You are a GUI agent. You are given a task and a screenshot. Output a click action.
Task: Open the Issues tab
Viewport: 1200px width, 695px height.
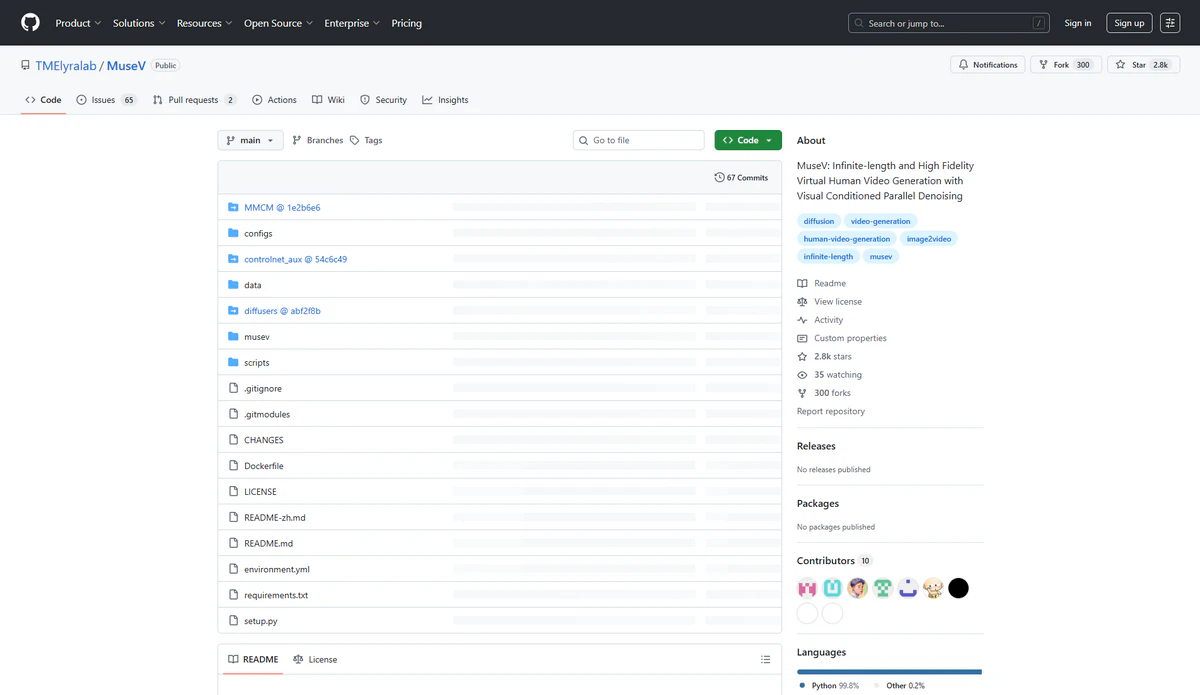point(106,100)
